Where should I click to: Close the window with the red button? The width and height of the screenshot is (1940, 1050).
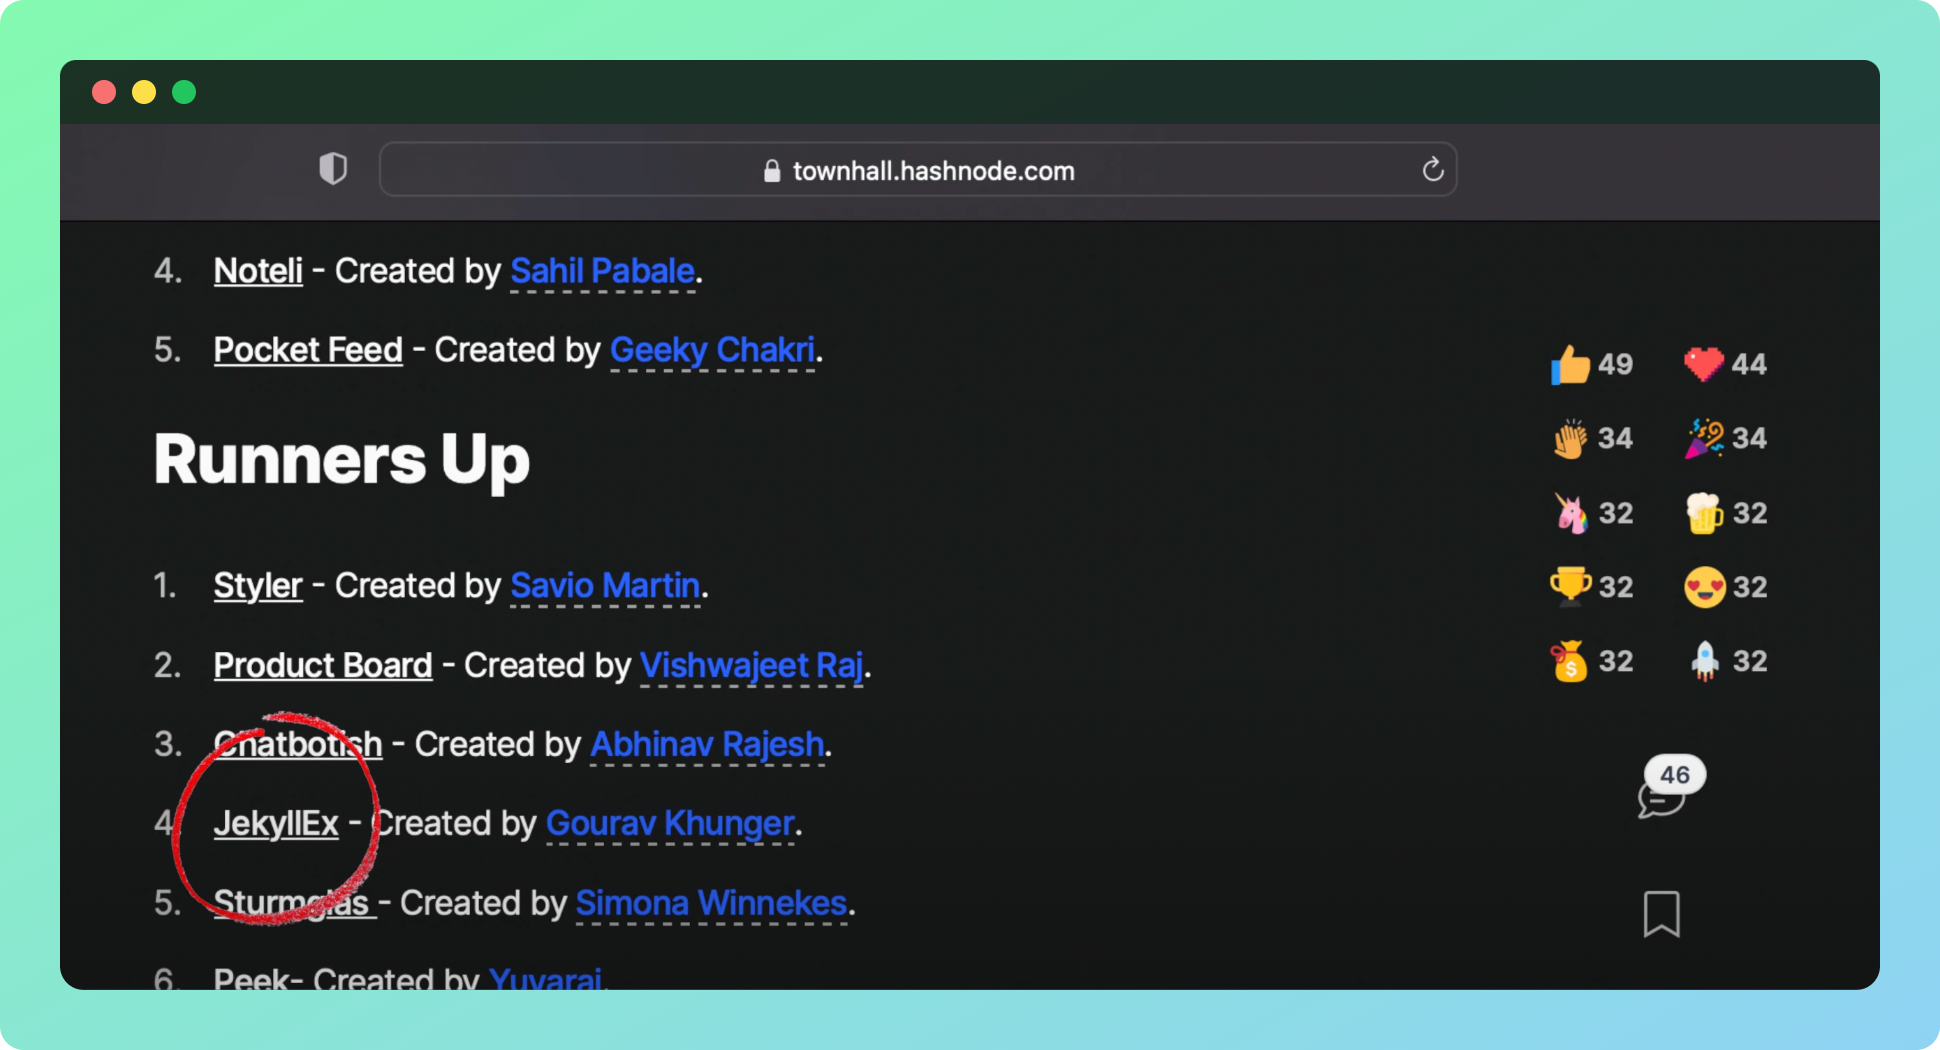coord(103,92)
